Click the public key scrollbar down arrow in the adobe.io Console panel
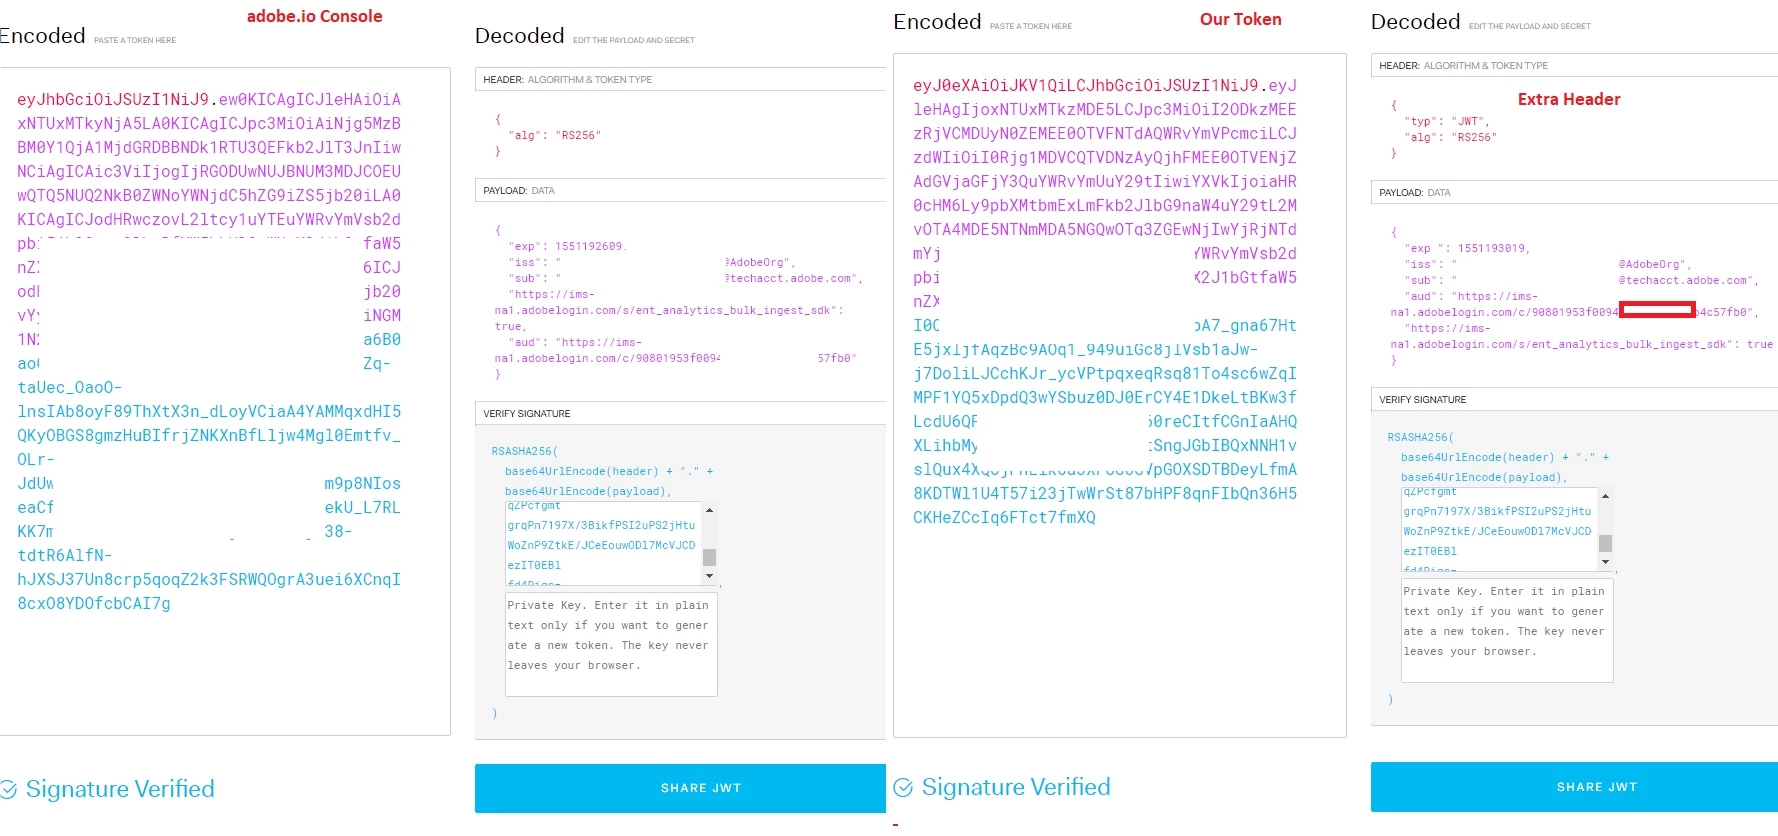The height and width of the screenshot is (836, 1778). pos(710,576)
